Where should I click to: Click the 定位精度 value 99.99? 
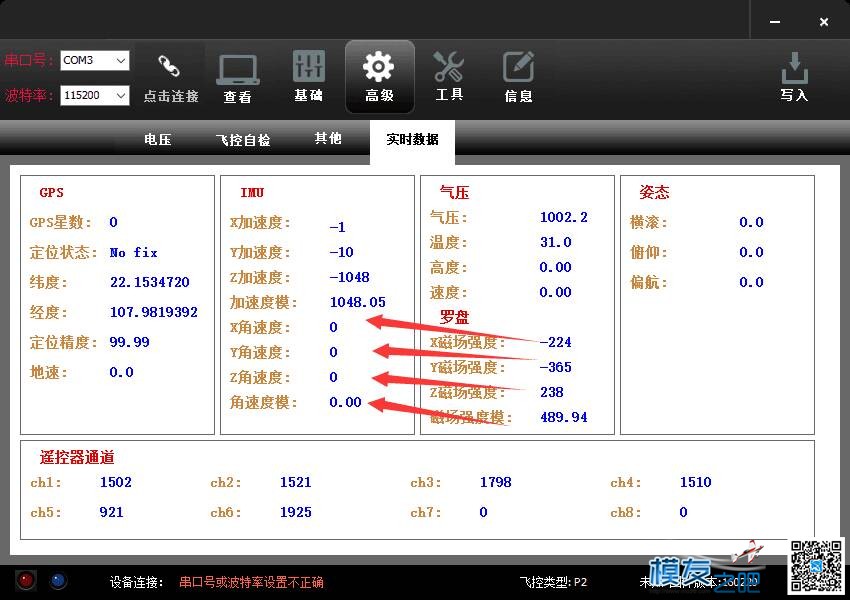[x=129, y=342]
